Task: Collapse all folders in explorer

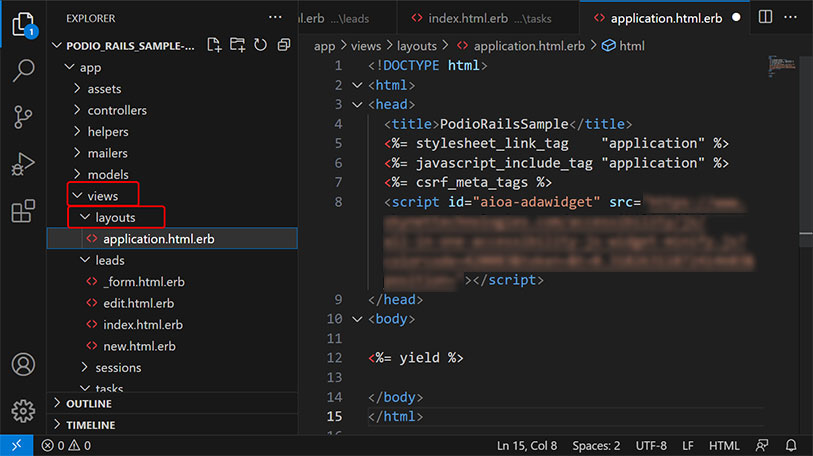Action: [x=284, y=45]
